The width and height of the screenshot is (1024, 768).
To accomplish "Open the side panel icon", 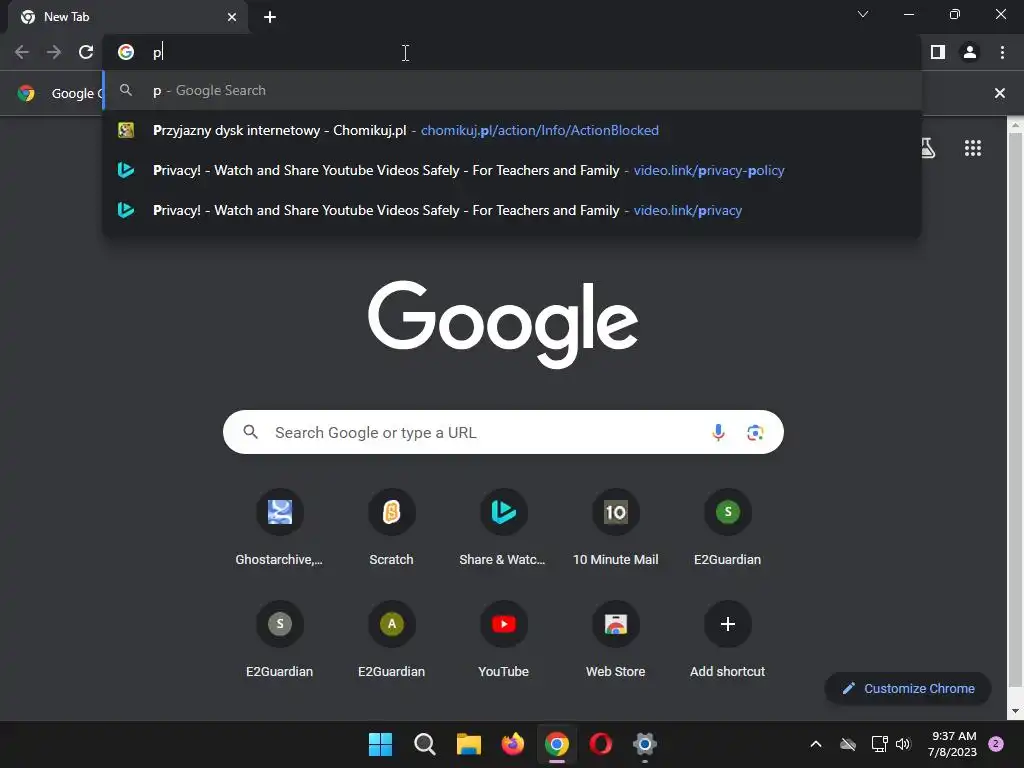I will click(938, 52).
